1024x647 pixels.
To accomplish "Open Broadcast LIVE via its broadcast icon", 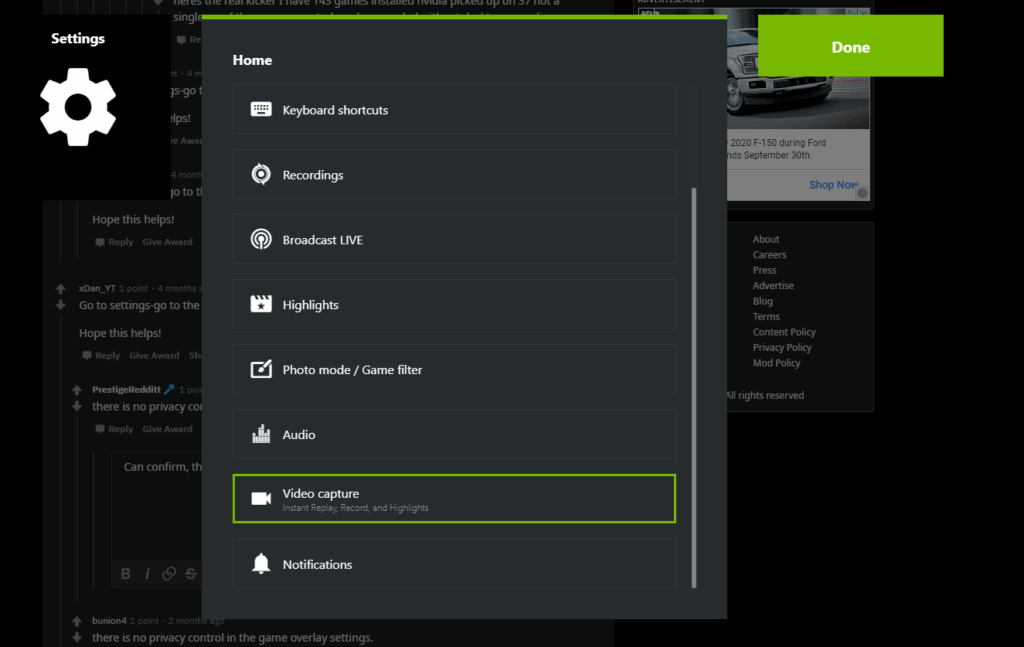I will (261, 238).
